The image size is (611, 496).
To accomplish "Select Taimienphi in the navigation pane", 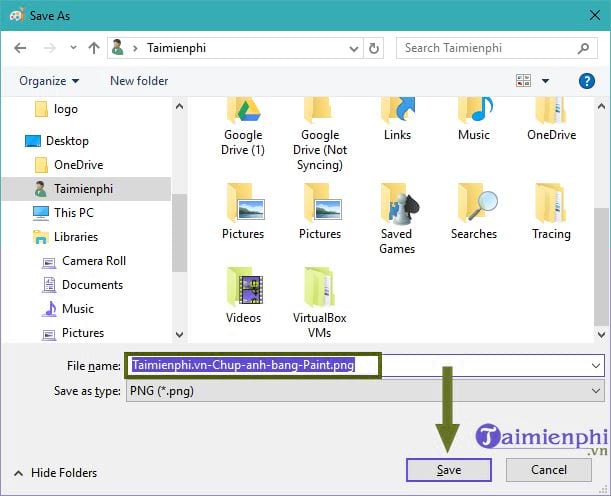I will coord(86,189).
